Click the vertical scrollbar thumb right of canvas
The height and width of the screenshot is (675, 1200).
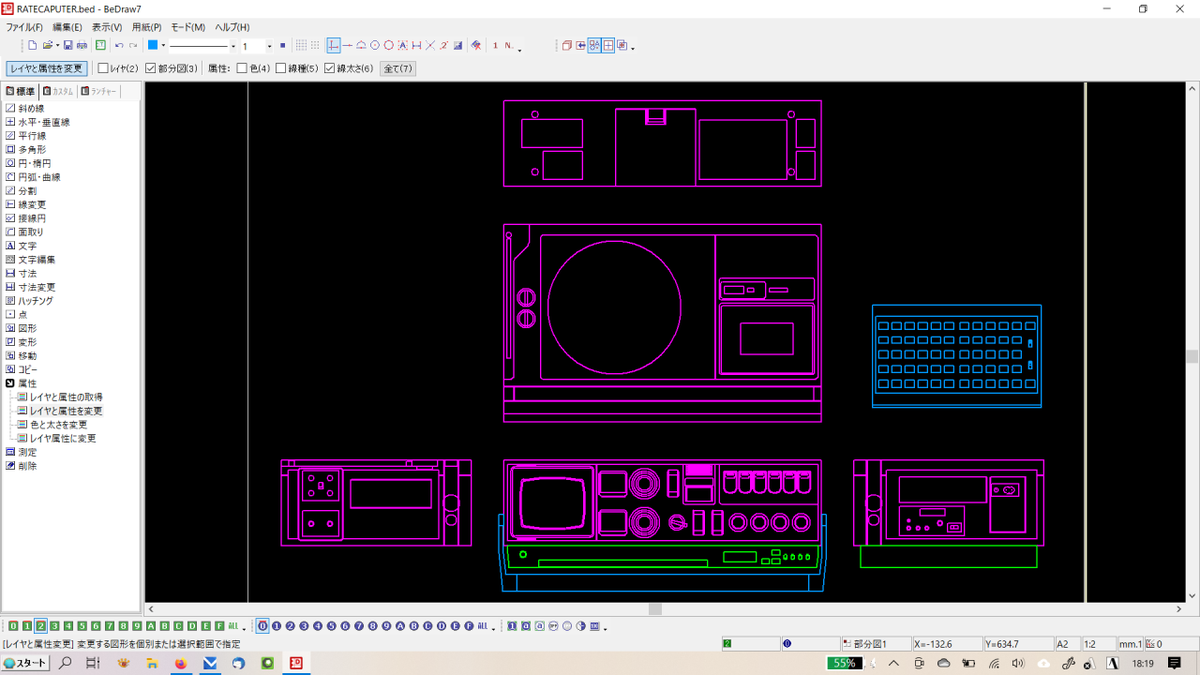click(1192, 356)
